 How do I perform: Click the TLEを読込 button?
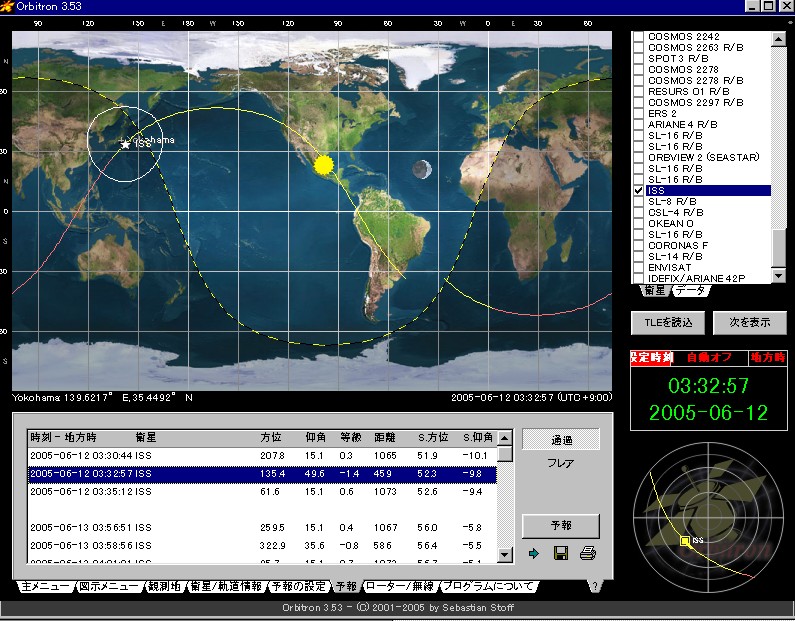coord(668,323)
